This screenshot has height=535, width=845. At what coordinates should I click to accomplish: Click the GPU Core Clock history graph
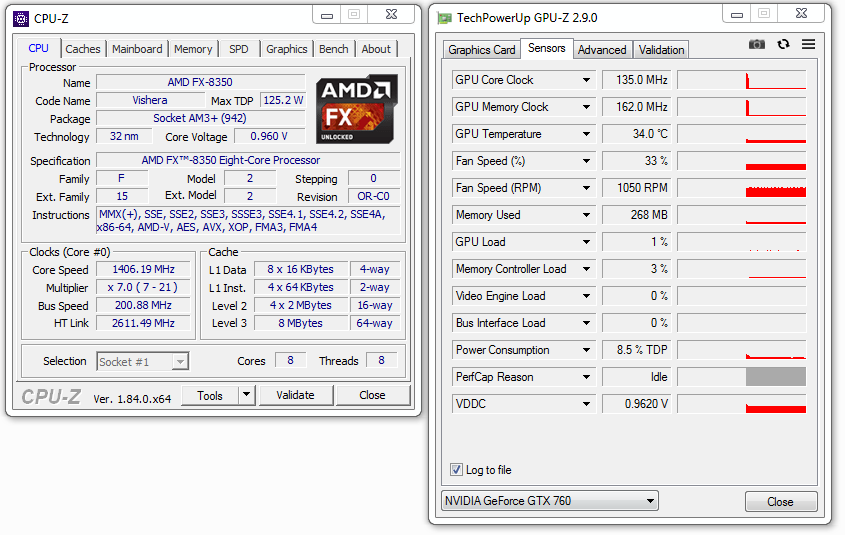(x=742, y=80)
